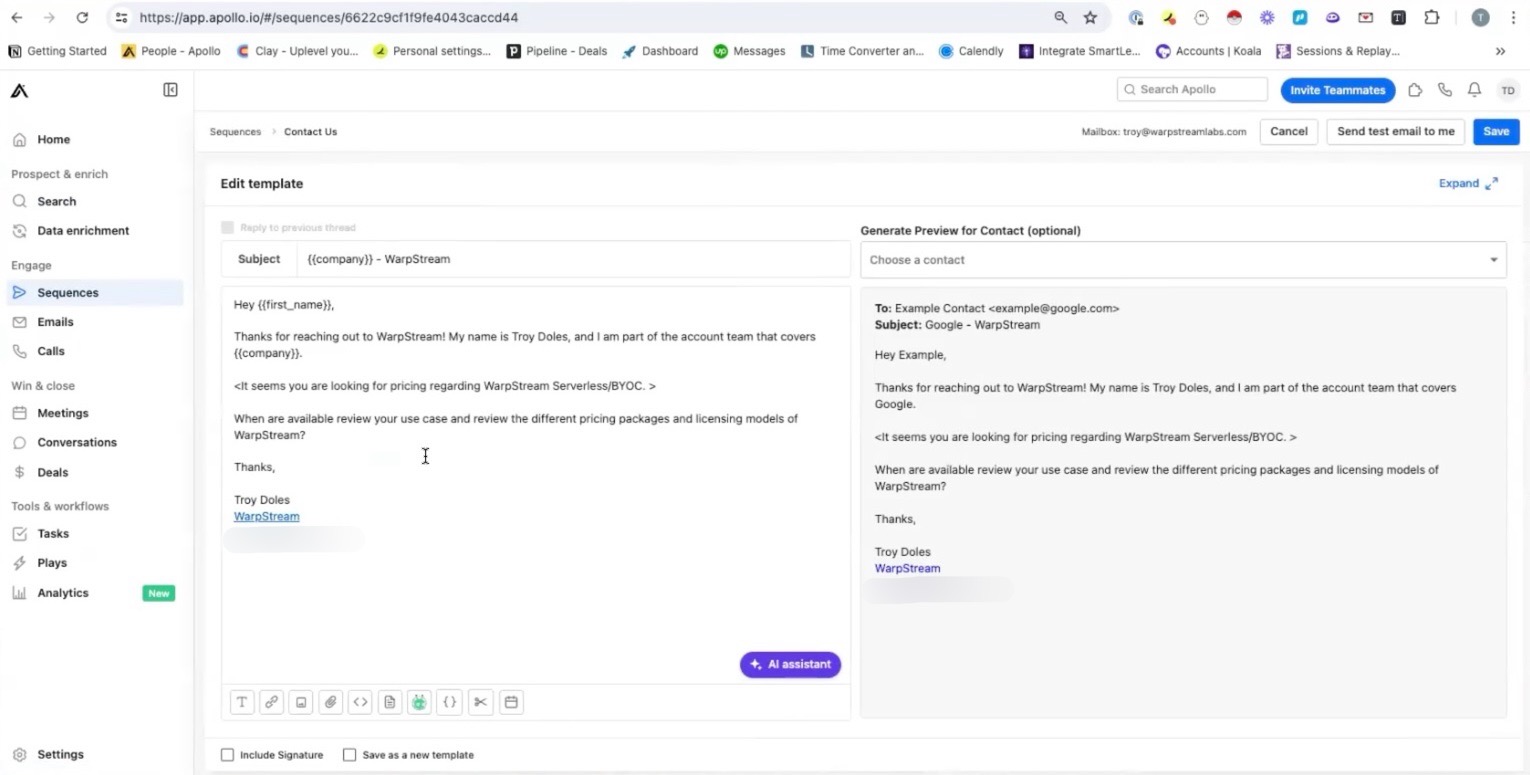Click Send test email to me
Image resolution: width=1530 pixels, height=775 pixels.
1395,132
